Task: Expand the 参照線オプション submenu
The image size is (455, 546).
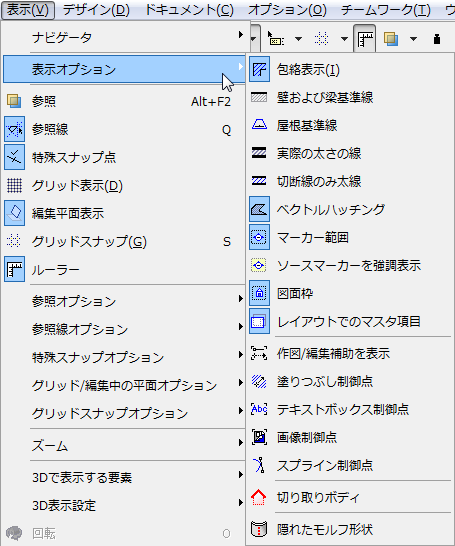Action: click(125, 329)
